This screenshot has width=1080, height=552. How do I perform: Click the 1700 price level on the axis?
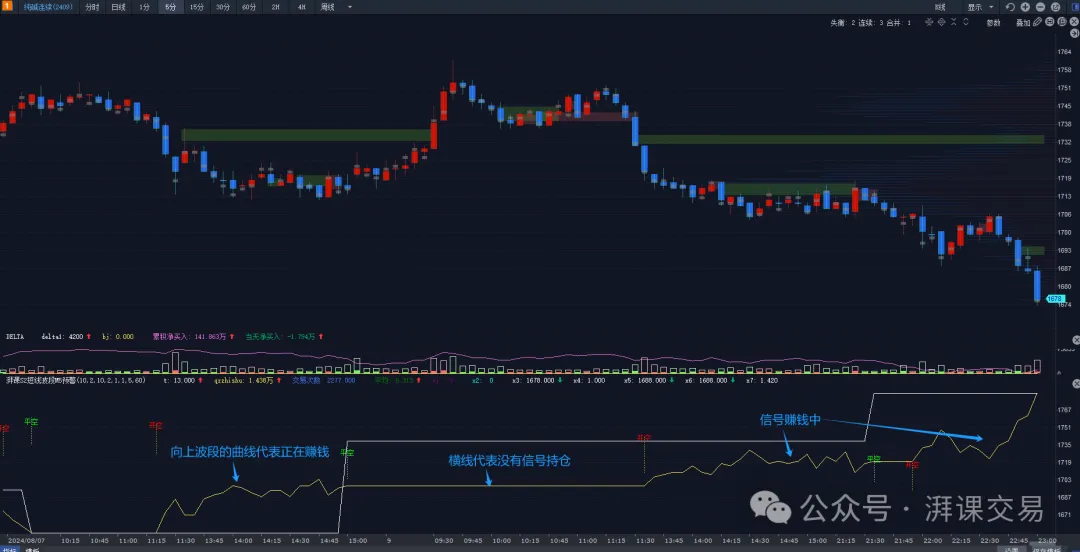coord(1063,232)
